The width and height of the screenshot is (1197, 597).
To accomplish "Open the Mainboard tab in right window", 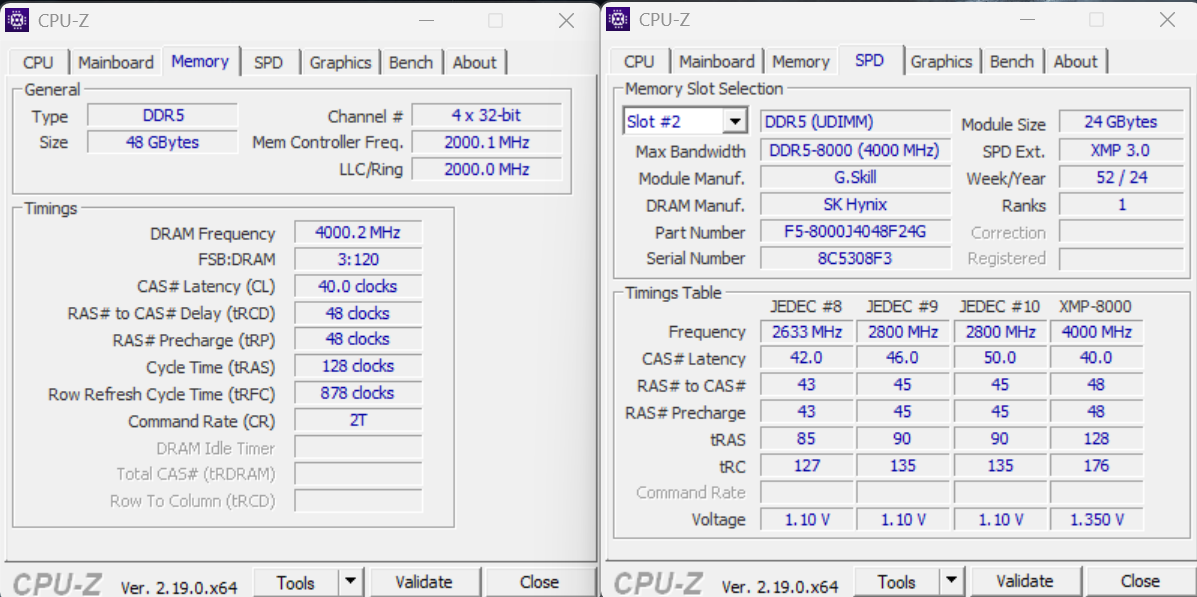I will (x=717, y=62).
